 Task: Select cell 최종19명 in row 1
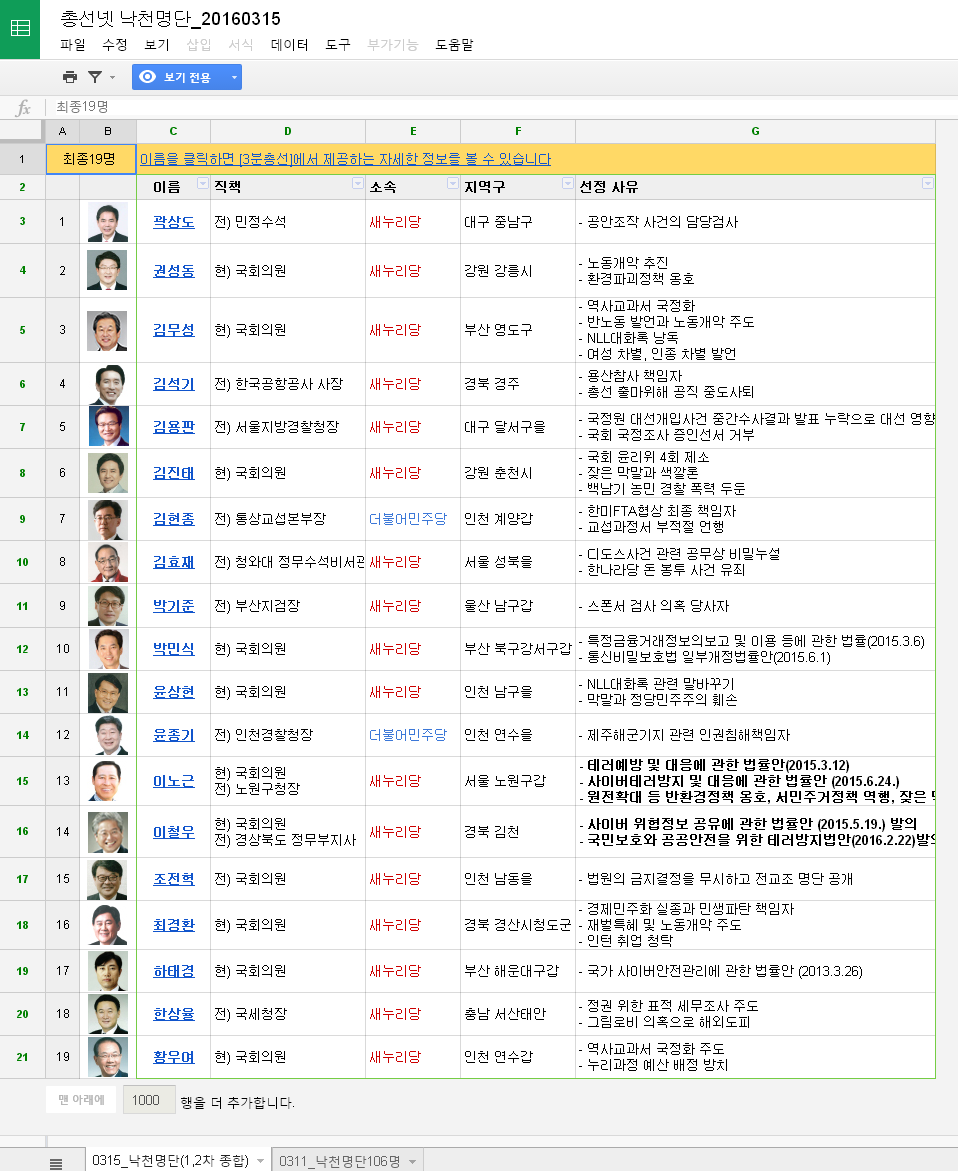(90, 159)
